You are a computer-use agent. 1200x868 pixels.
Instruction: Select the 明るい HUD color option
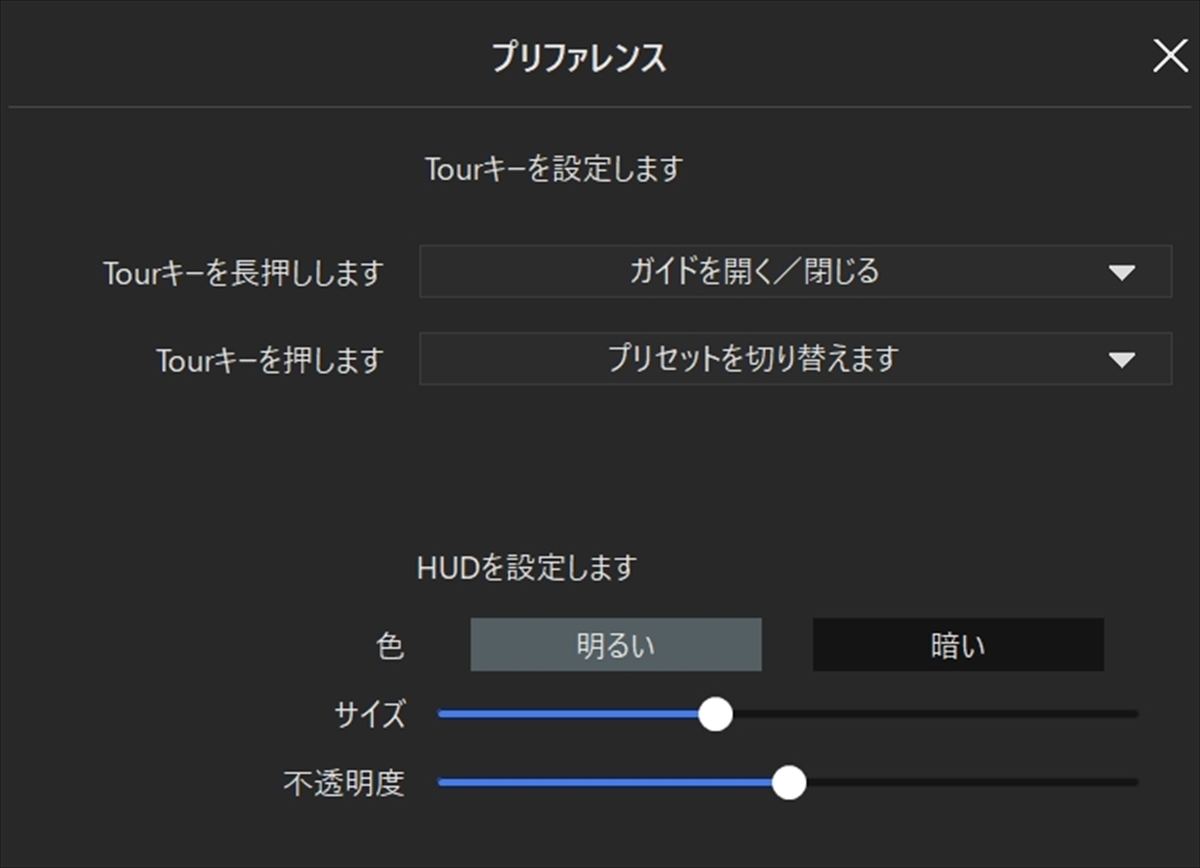616,645
